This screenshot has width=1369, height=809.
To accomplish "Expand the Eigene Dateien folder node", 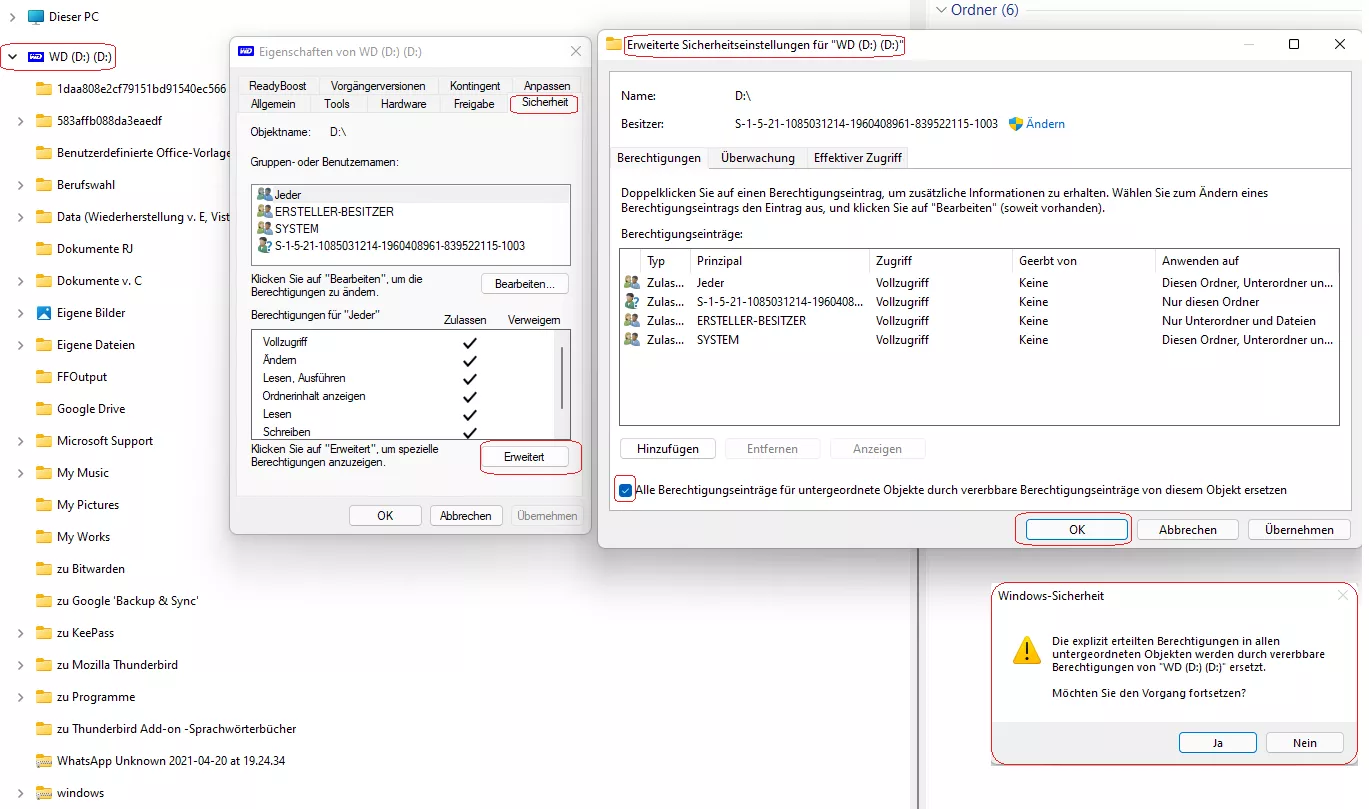I will coord(20,345).
